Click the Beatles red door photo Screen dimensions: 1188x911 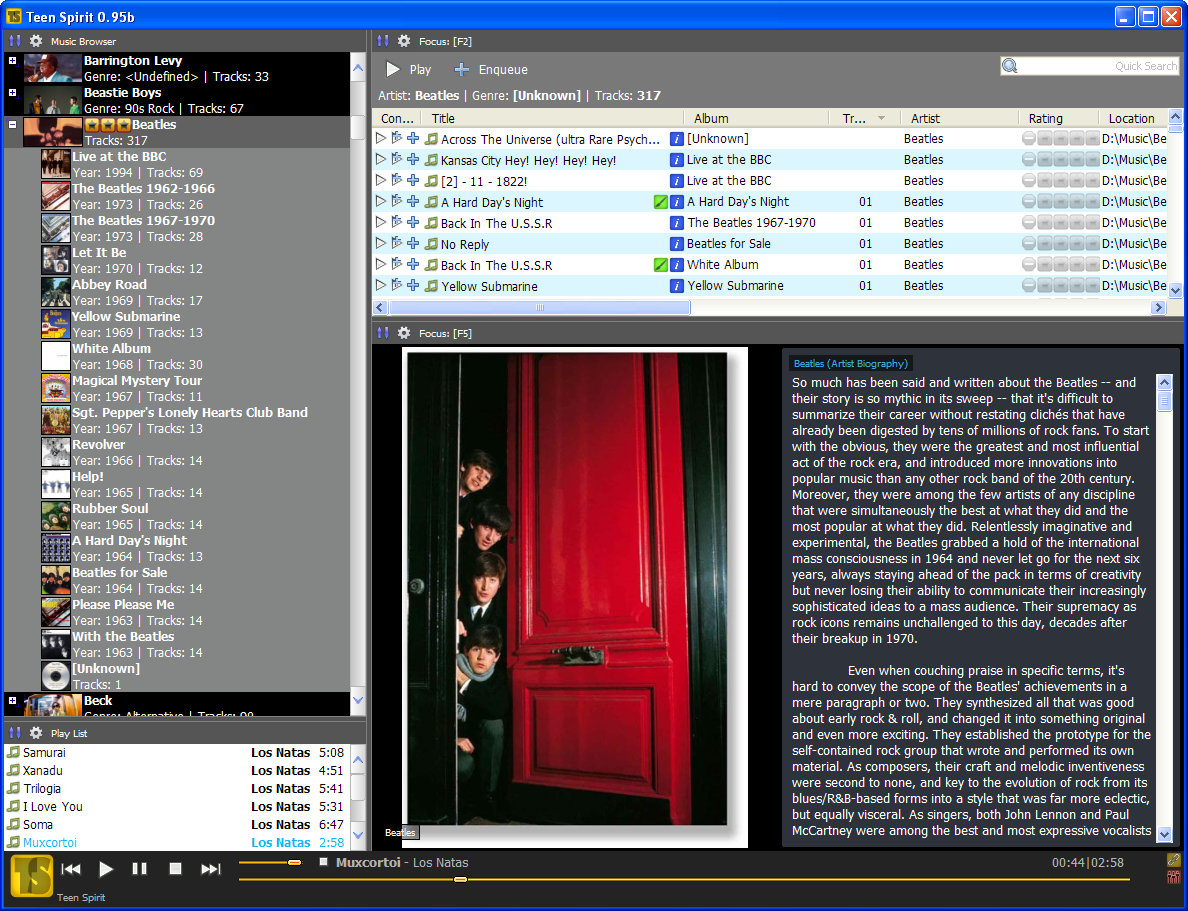coord(567,589)
